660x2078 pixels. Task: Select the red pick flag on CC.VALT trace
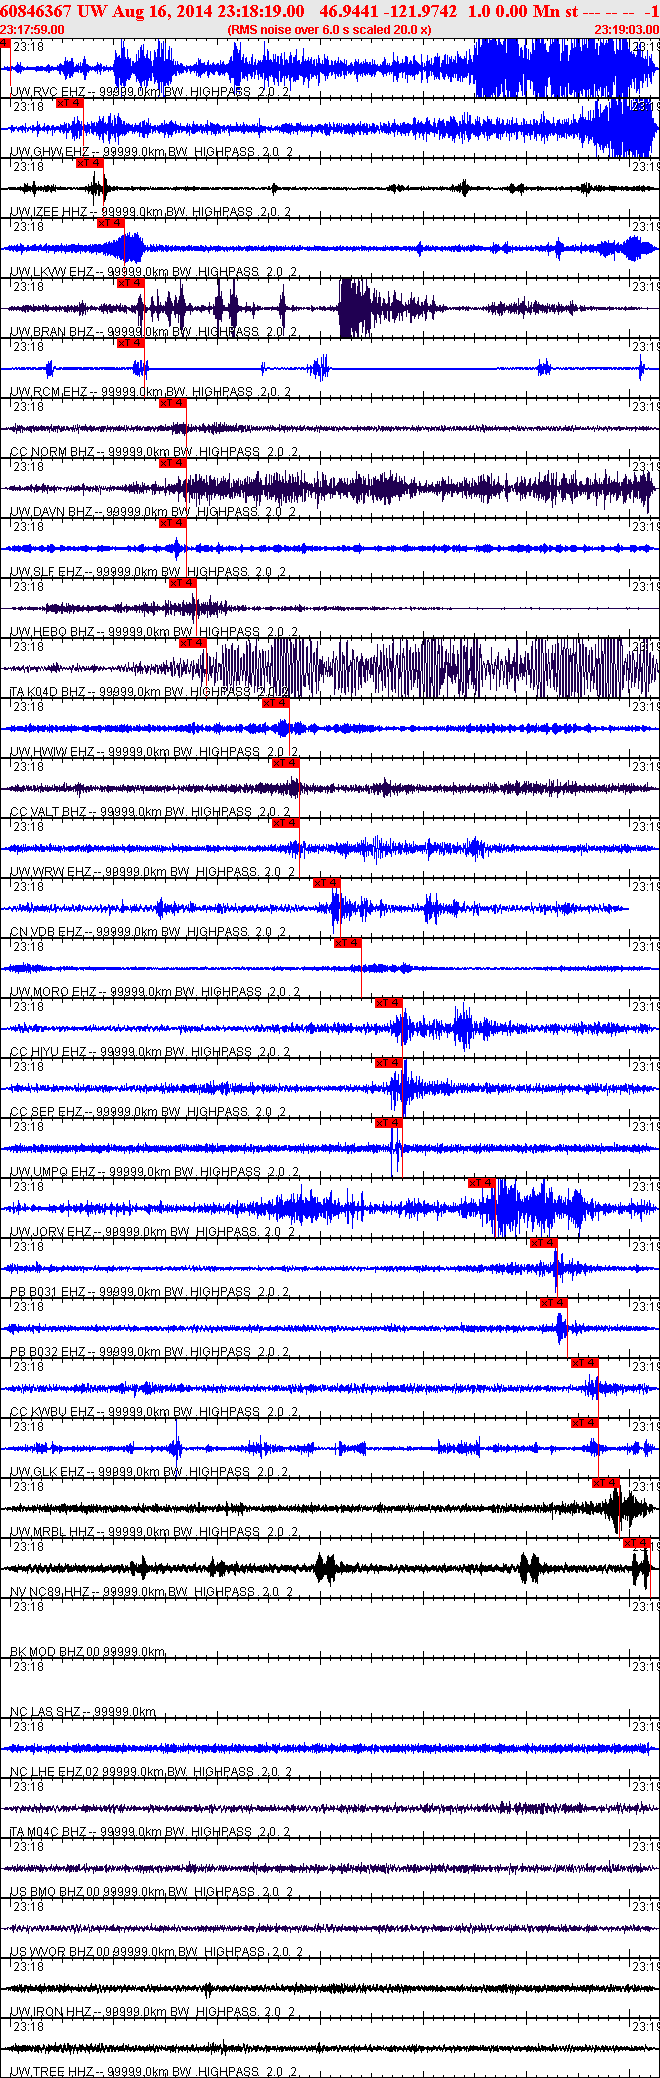click(286, 763)
